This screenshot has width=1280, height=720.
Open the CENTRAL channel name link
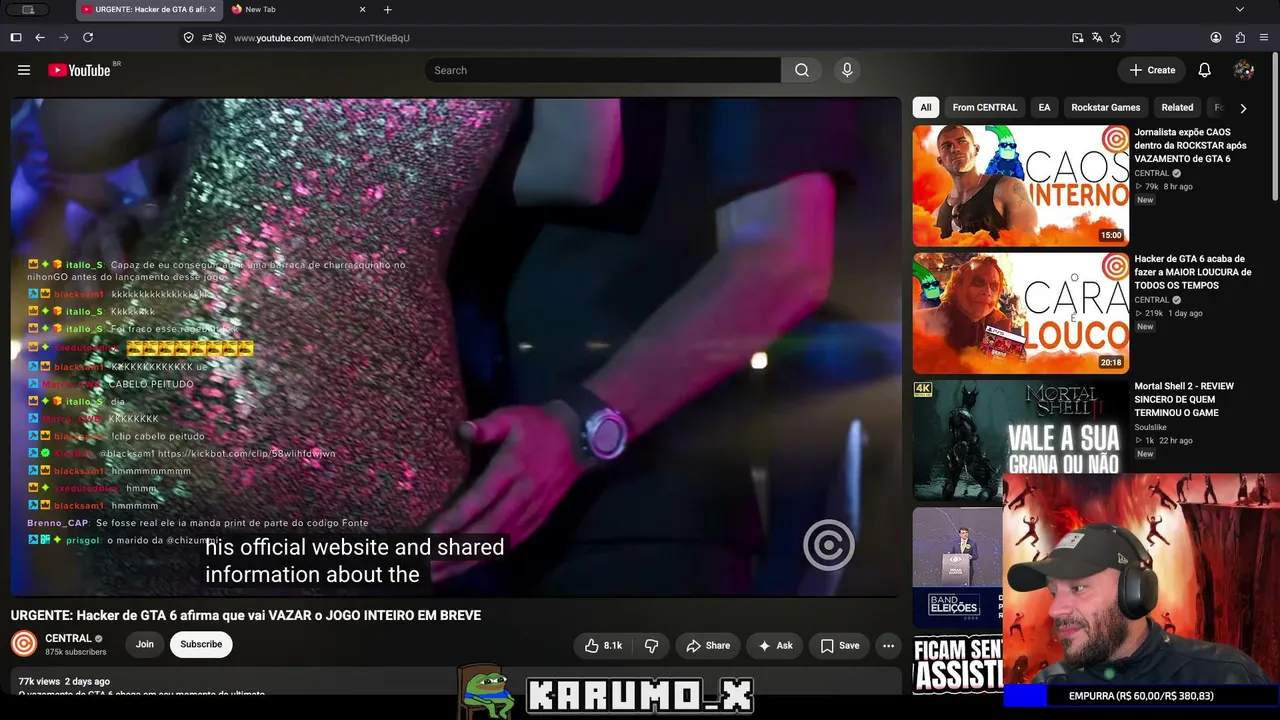click(68, 638)
